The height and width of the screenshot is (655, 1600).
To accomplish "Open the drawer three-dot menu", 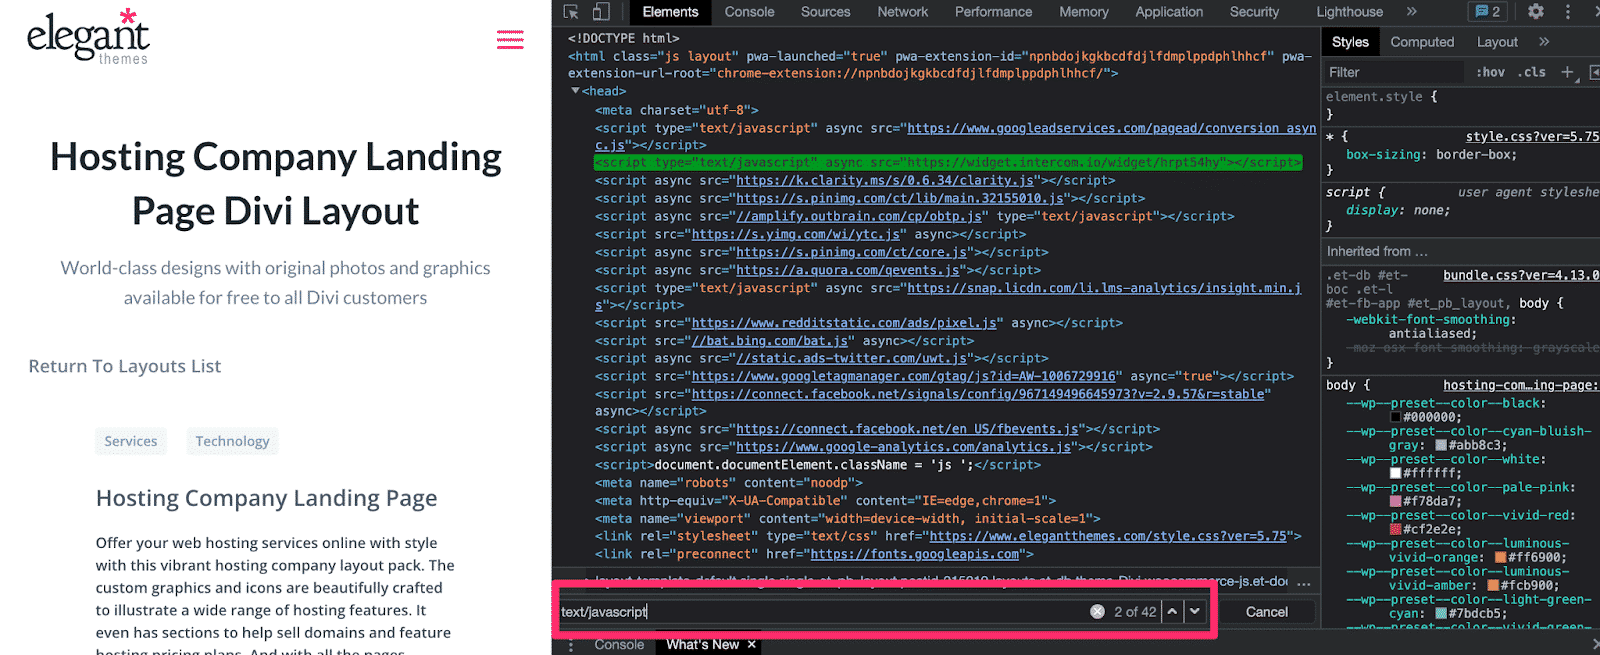I will (571, 645).
